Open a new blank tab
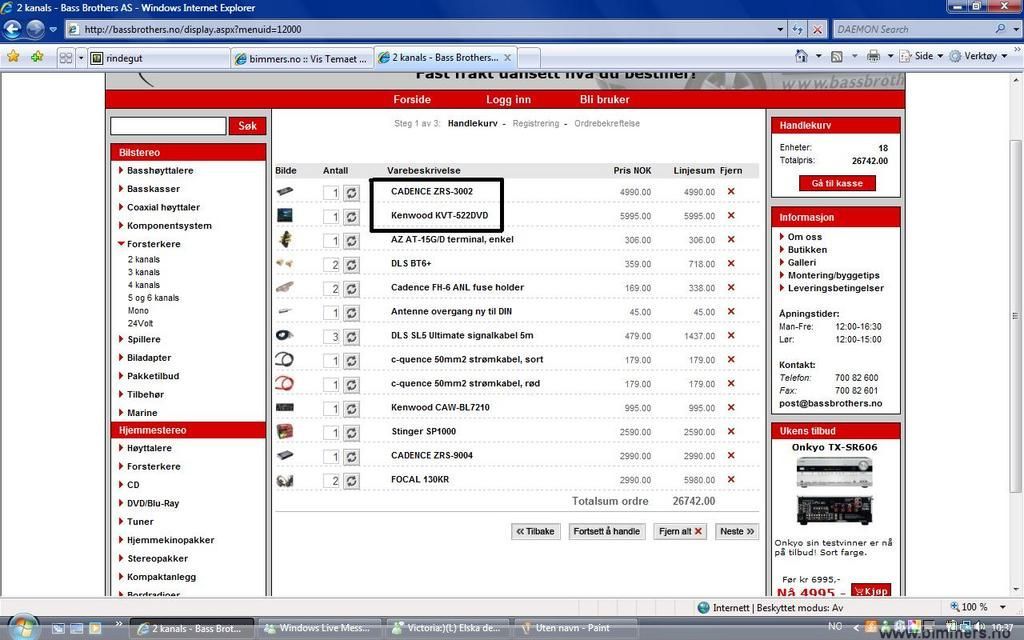The image size is (1024, 640). point(529,57)
